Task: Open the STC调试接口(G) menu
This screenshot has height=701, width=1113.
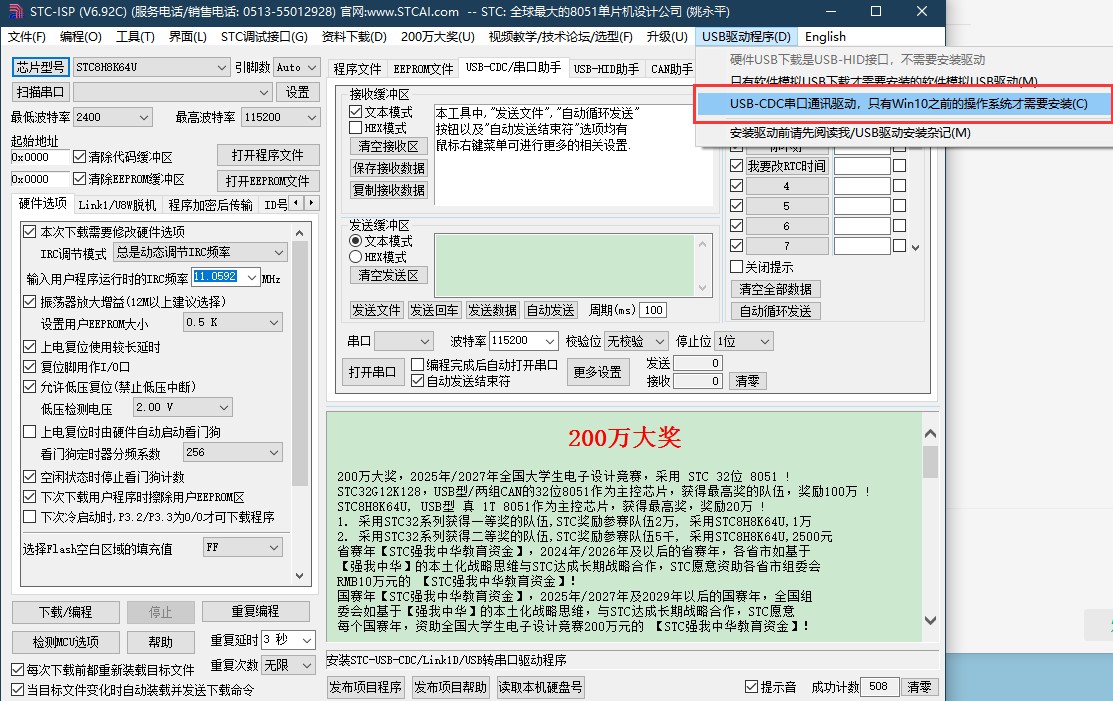Action: click(264, 37)
